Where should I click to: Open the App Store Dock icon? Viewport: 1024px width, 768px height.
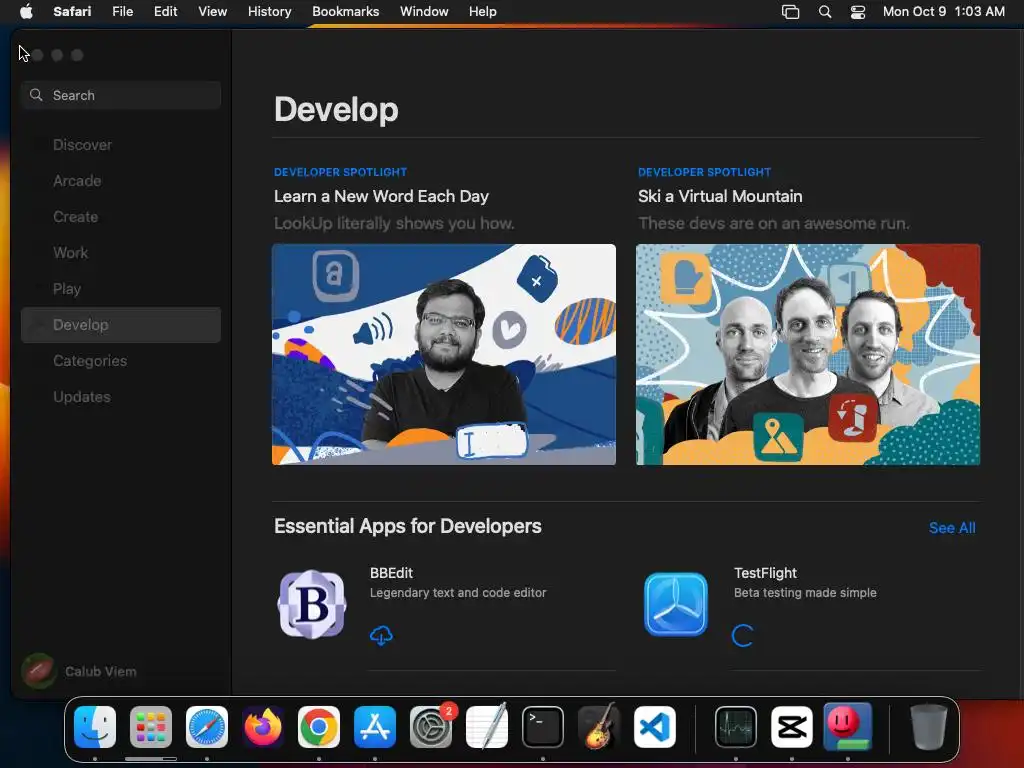tap(375, 726)
